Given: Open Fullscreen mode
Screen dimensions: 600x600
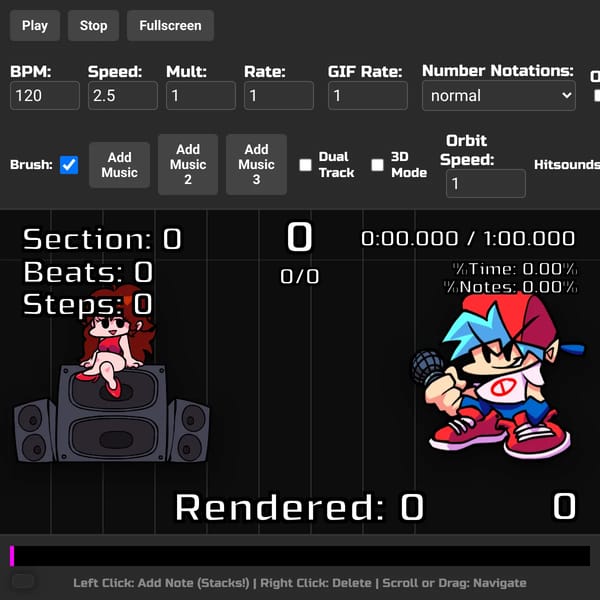Looking at the screenshot, I should 170,26.
